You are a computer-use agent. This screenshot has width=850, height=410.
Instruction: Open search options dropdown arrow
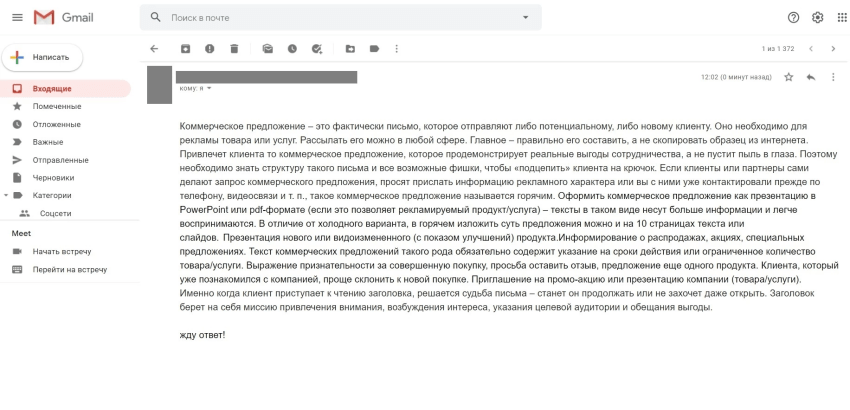click(x=525, y=17)
